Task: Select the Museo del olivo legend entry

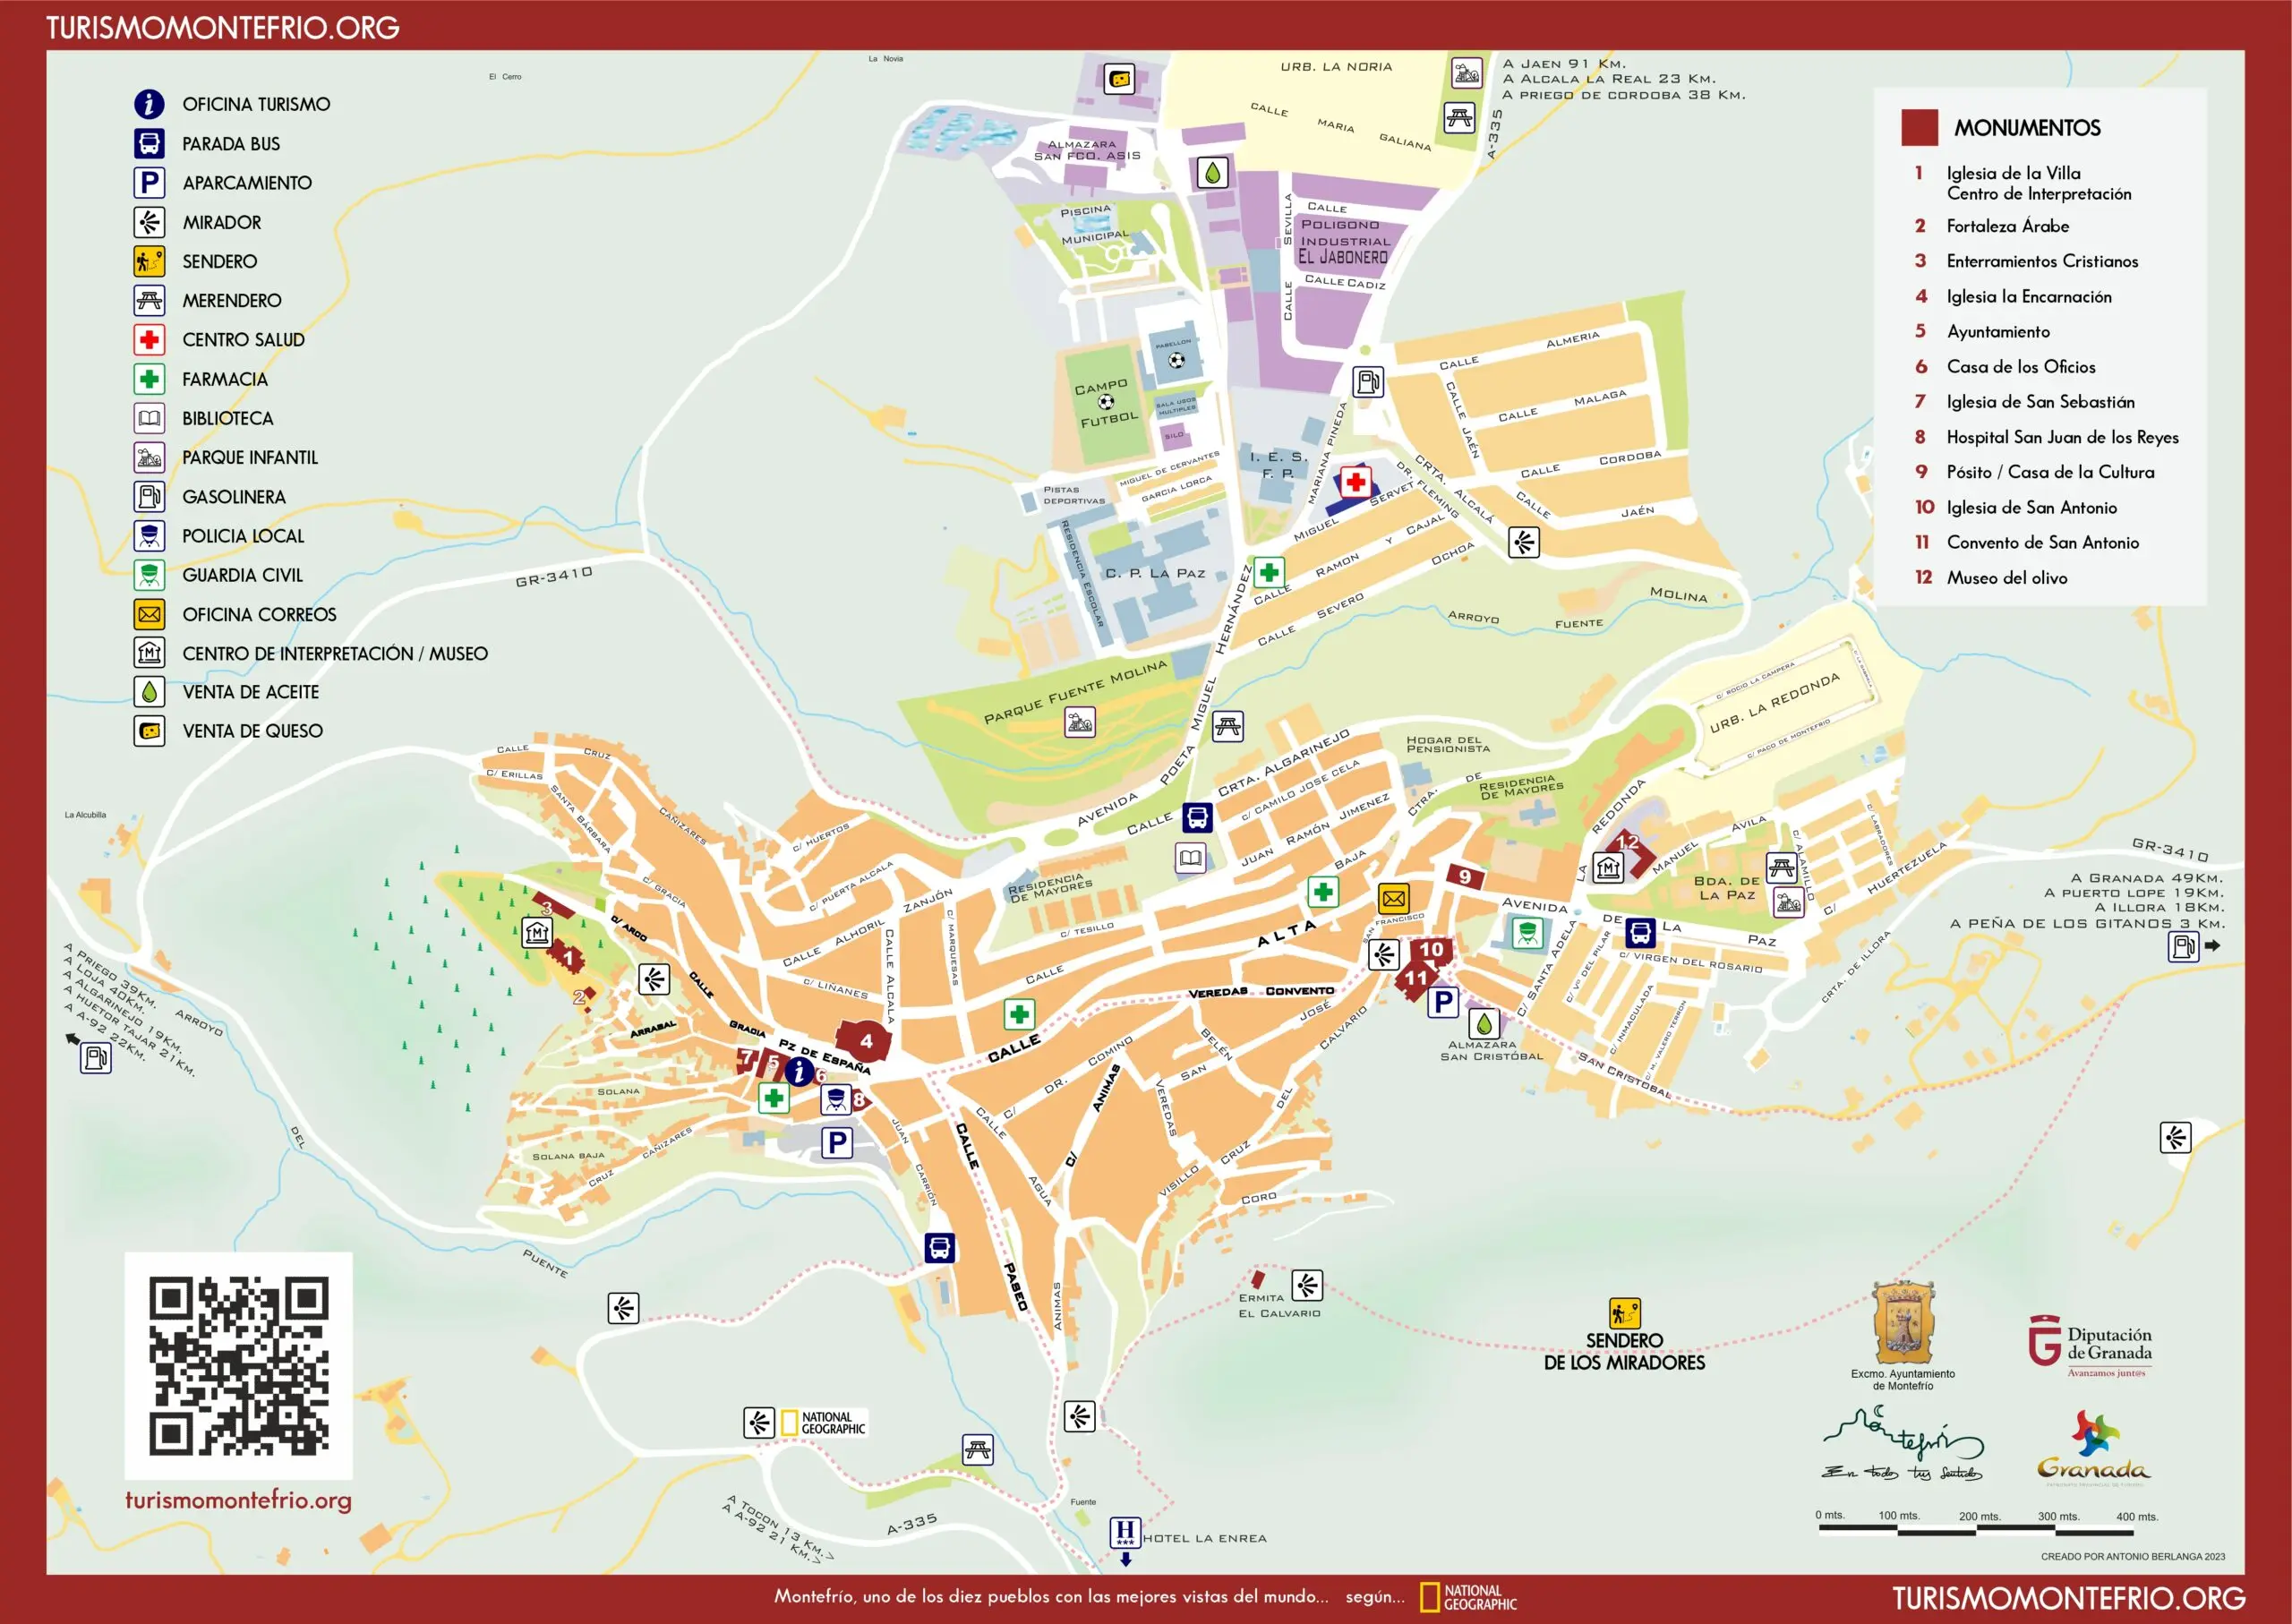Action: click(x=2006, y=577)
